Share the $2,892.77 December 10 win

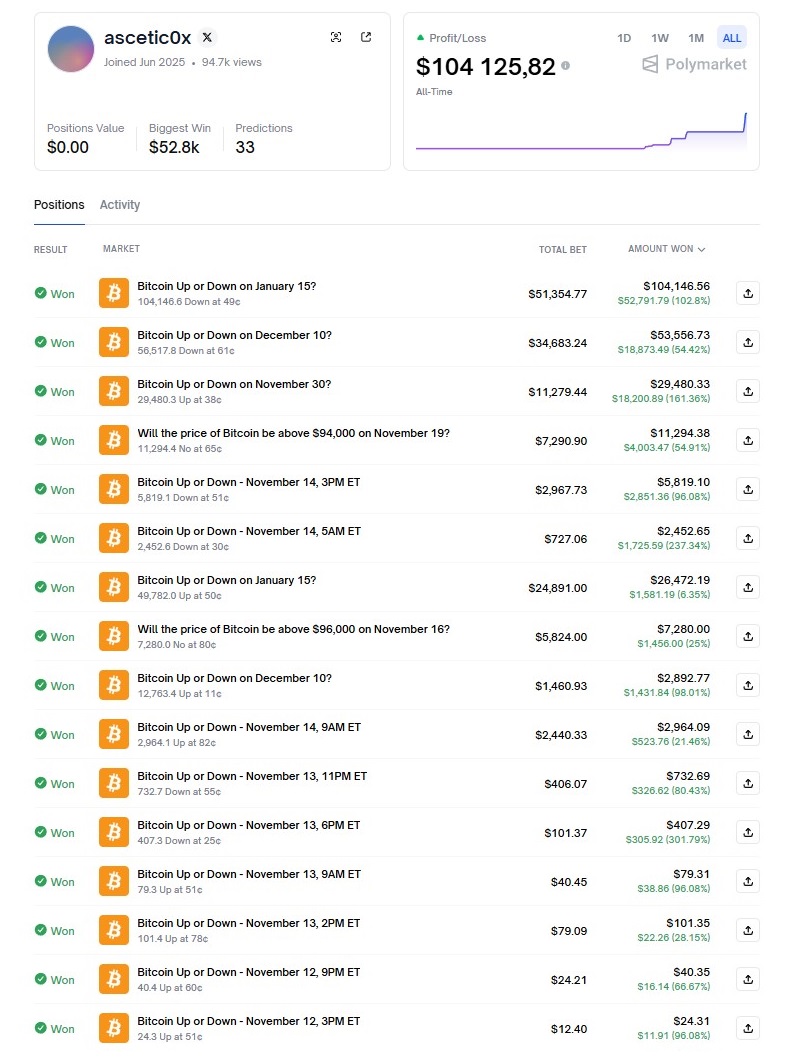[x=748, y=685]
